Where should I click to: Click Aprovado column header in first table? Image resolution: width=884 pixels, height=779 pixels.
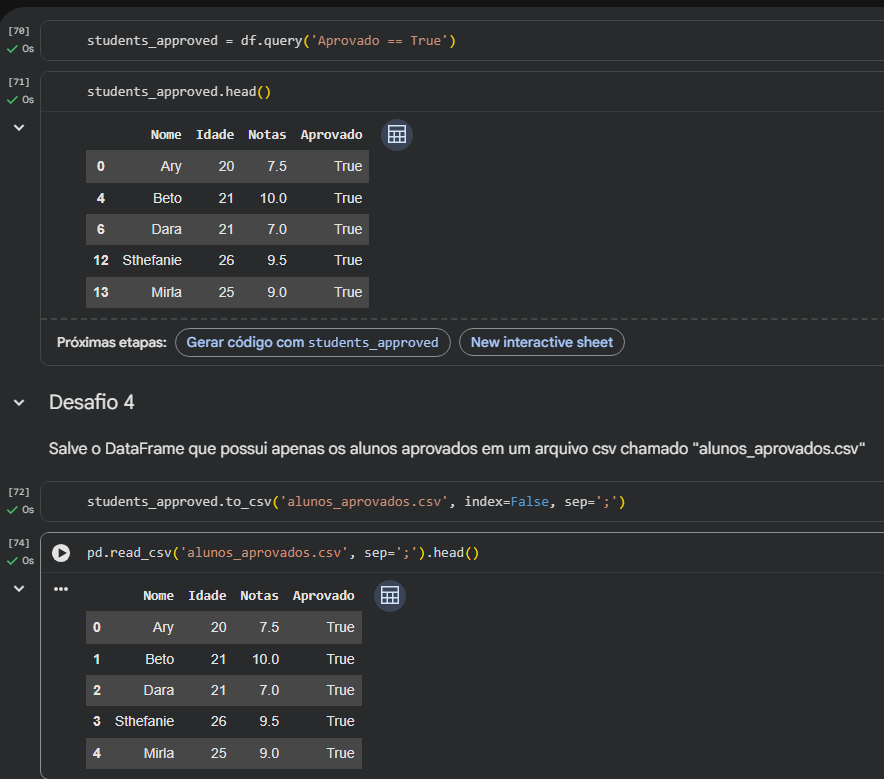tap(332, 135)
